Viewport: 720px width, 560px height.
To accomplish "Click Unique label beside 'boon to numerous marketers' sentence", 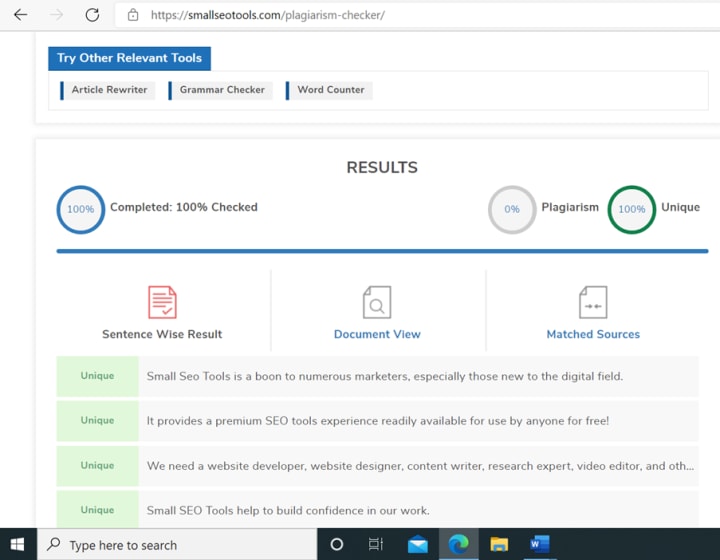I will 97,376.
